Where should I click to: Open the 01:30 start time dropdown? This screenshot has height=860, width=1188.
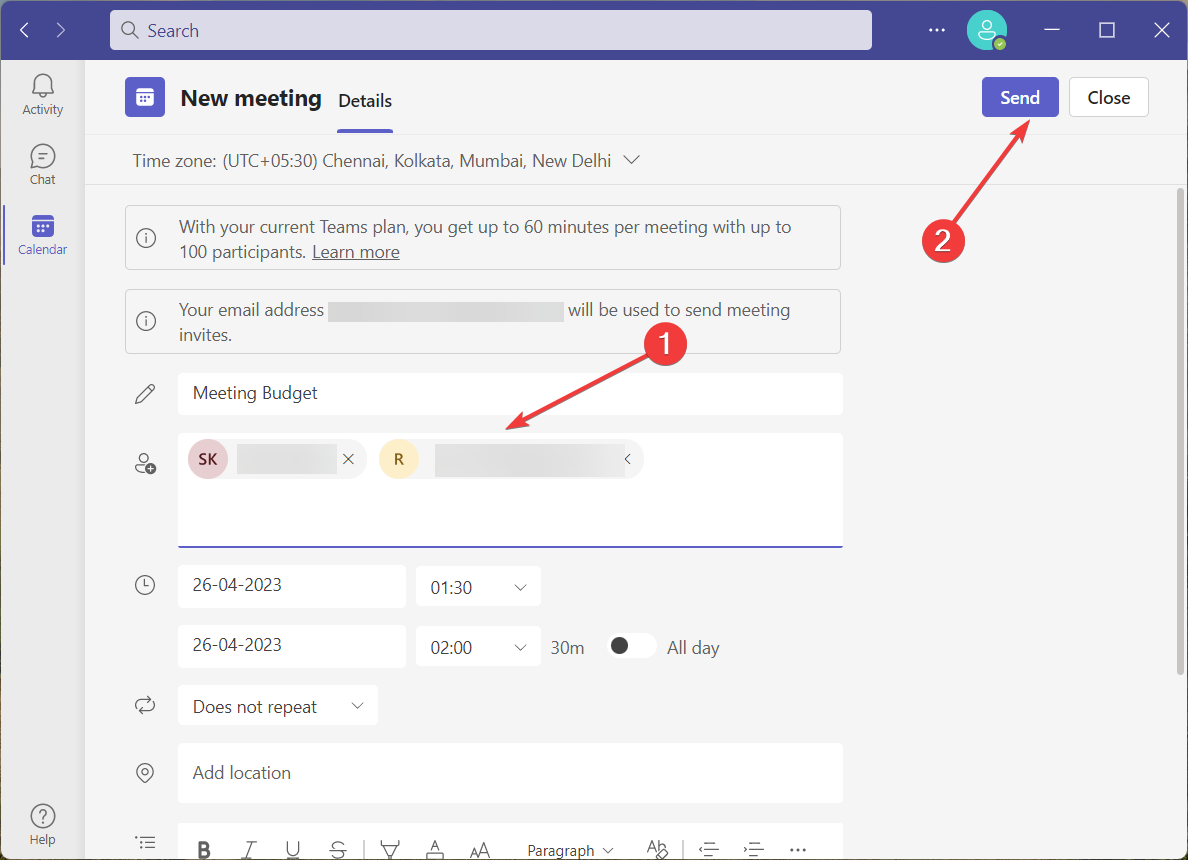(478, 586)
